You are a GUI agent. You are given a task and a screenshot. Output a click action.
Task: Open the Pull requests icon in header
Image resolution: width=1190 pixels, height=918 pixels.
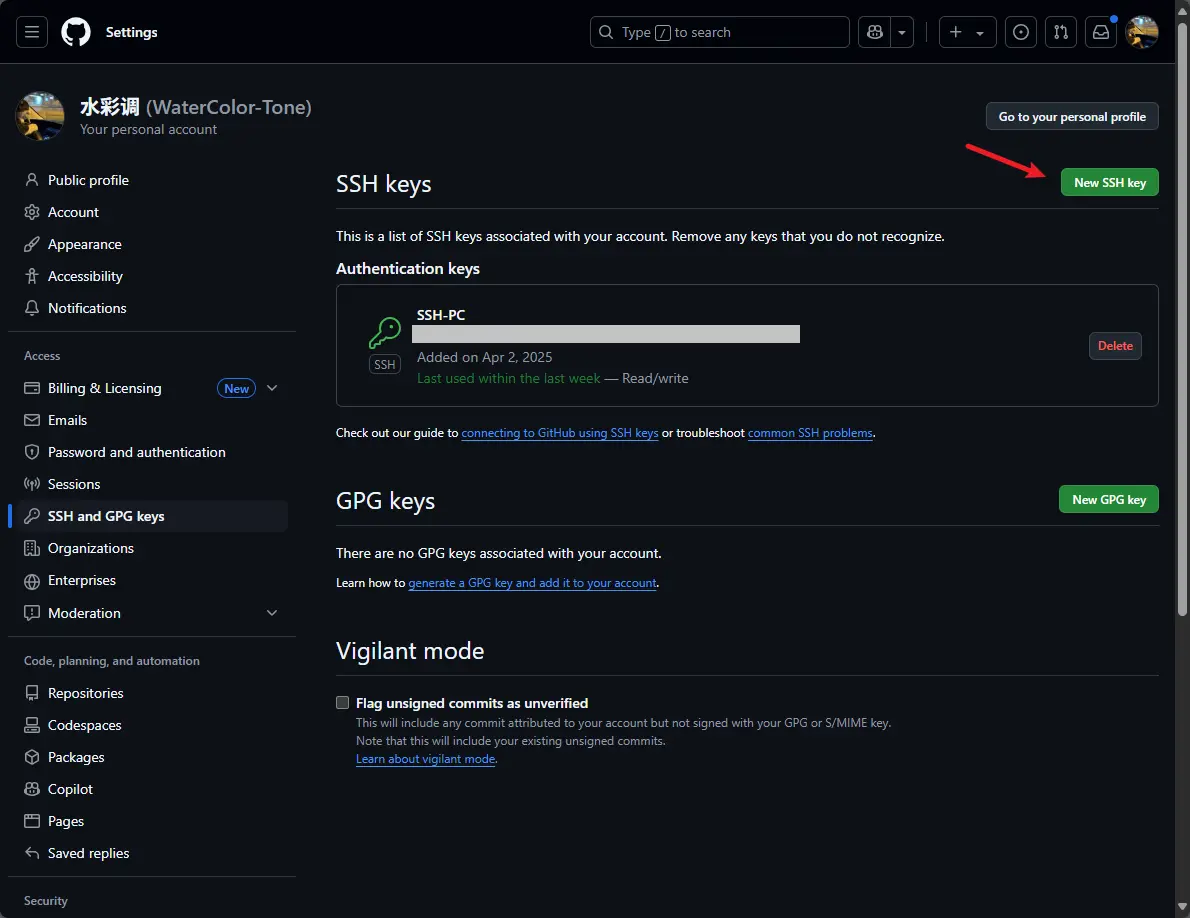(1060, 32)
